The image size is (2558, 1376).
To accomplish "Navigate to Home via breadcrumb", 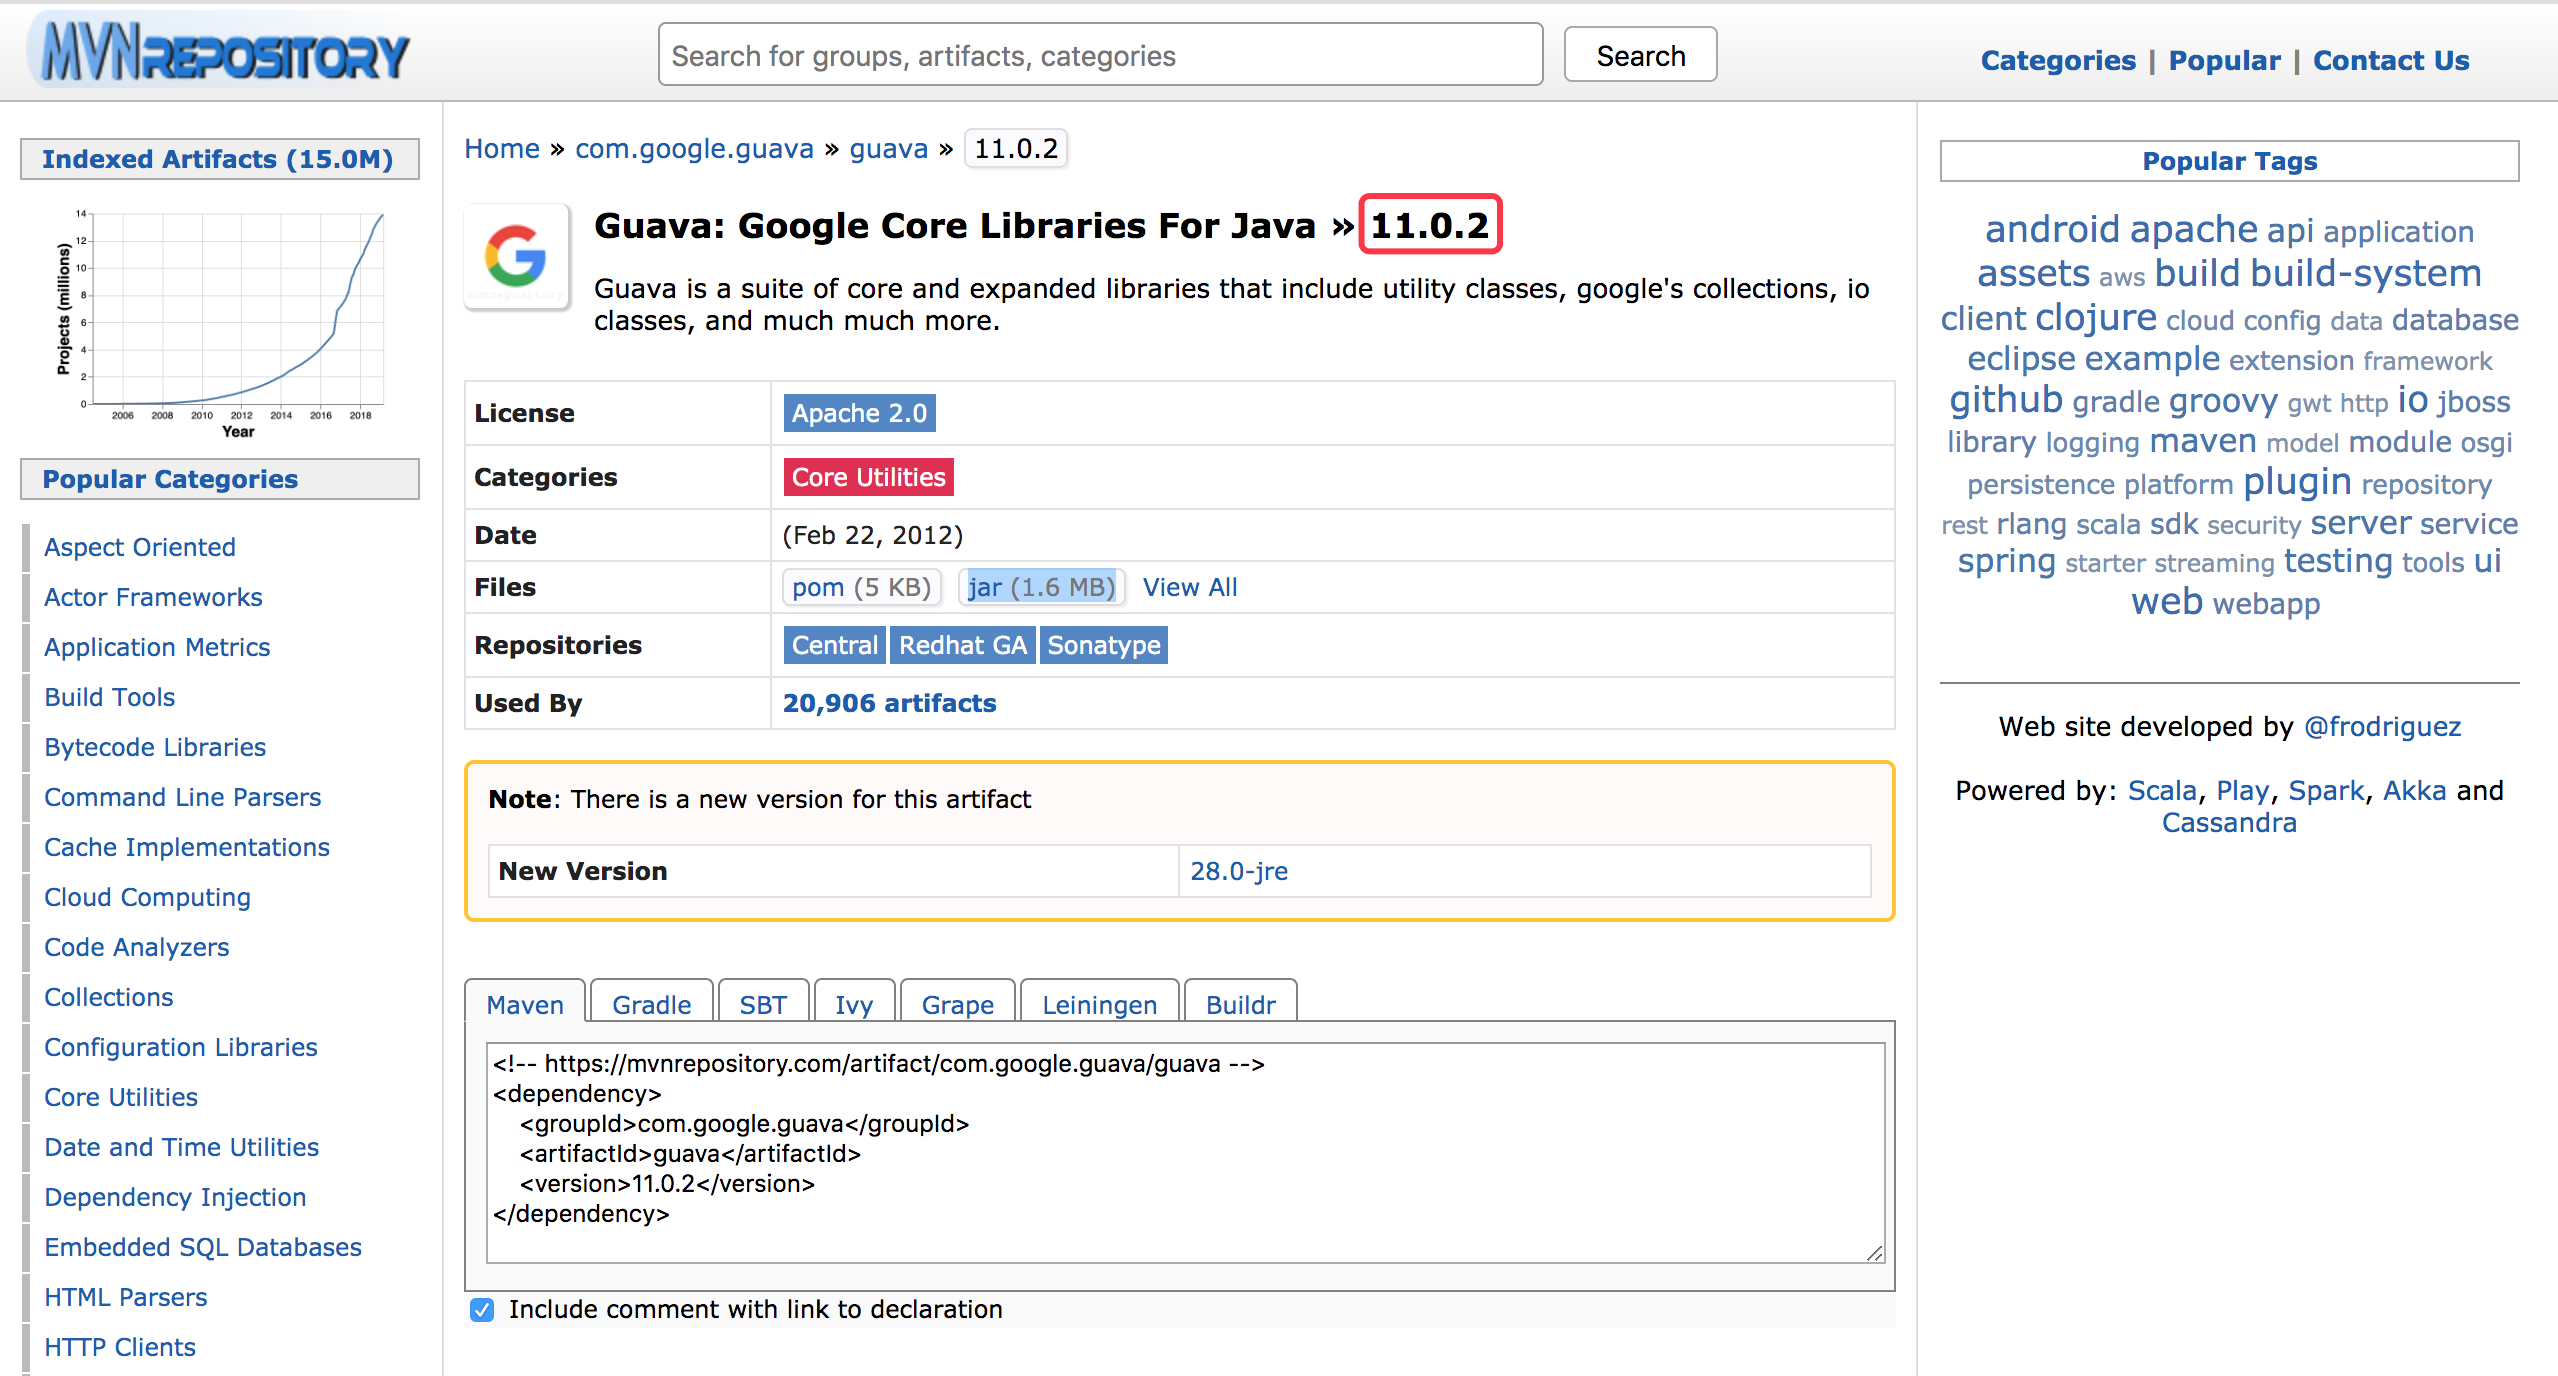I will tap(502, 148).
